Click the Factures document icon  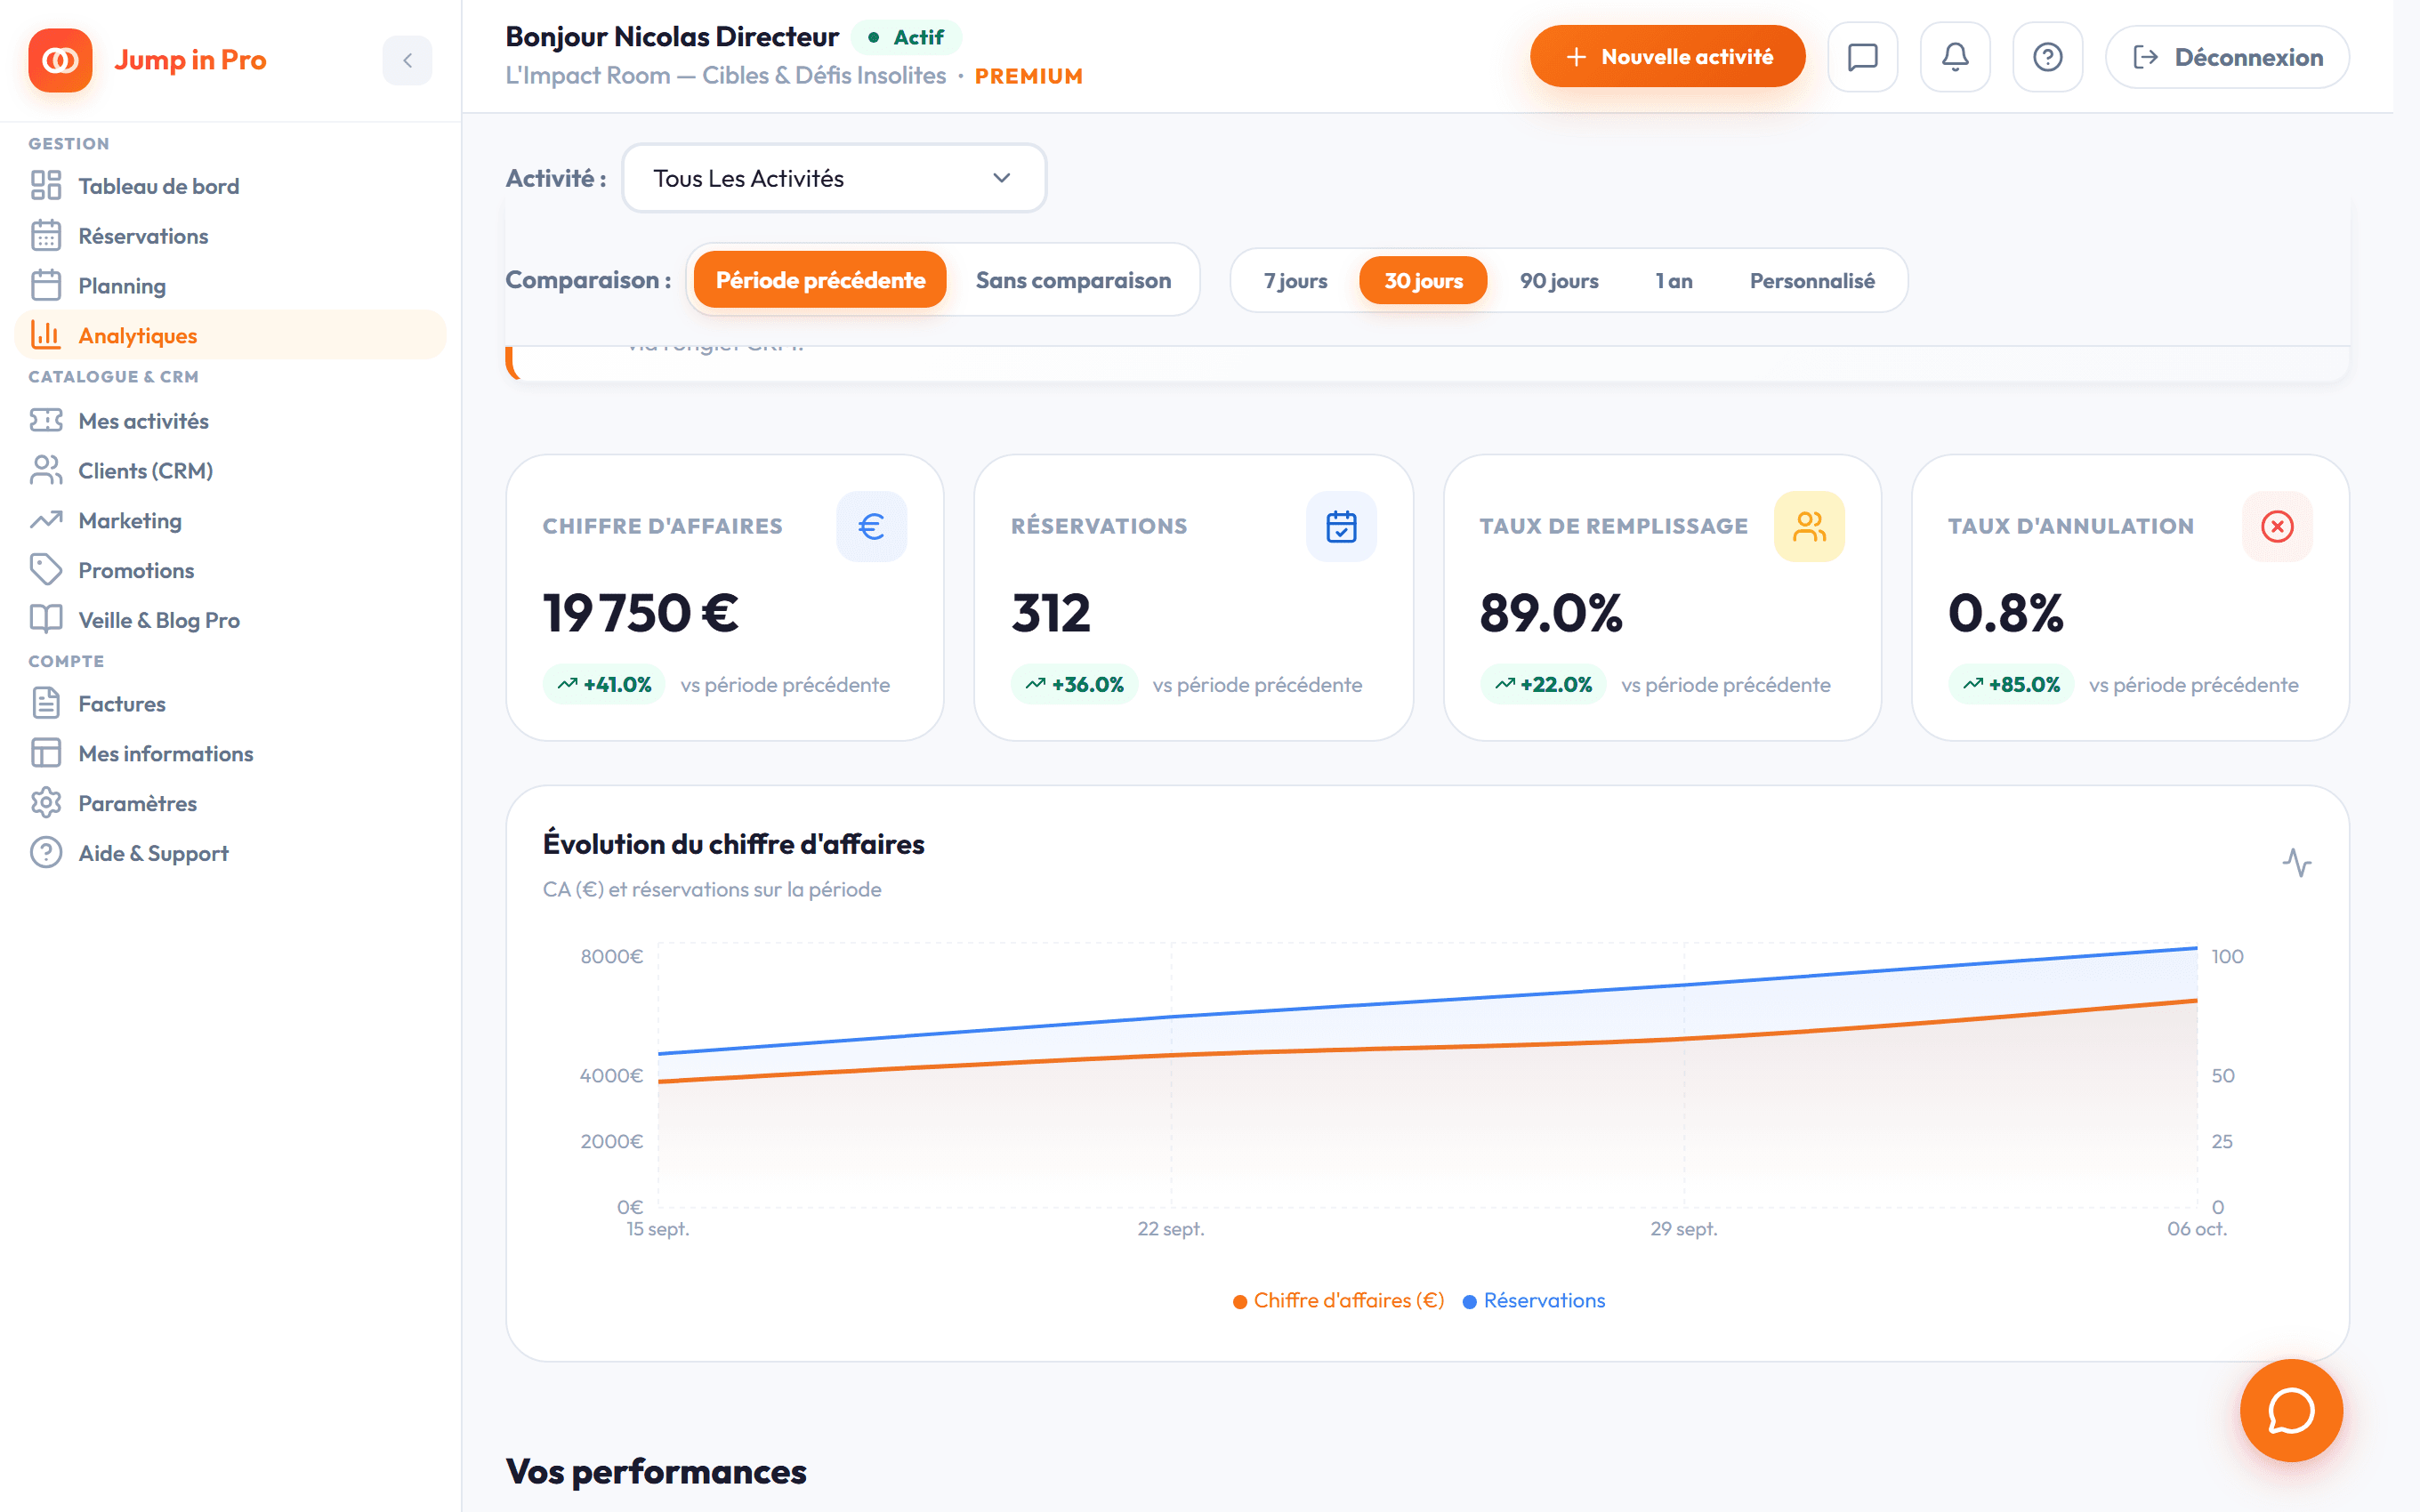click(x=46, y=703)
